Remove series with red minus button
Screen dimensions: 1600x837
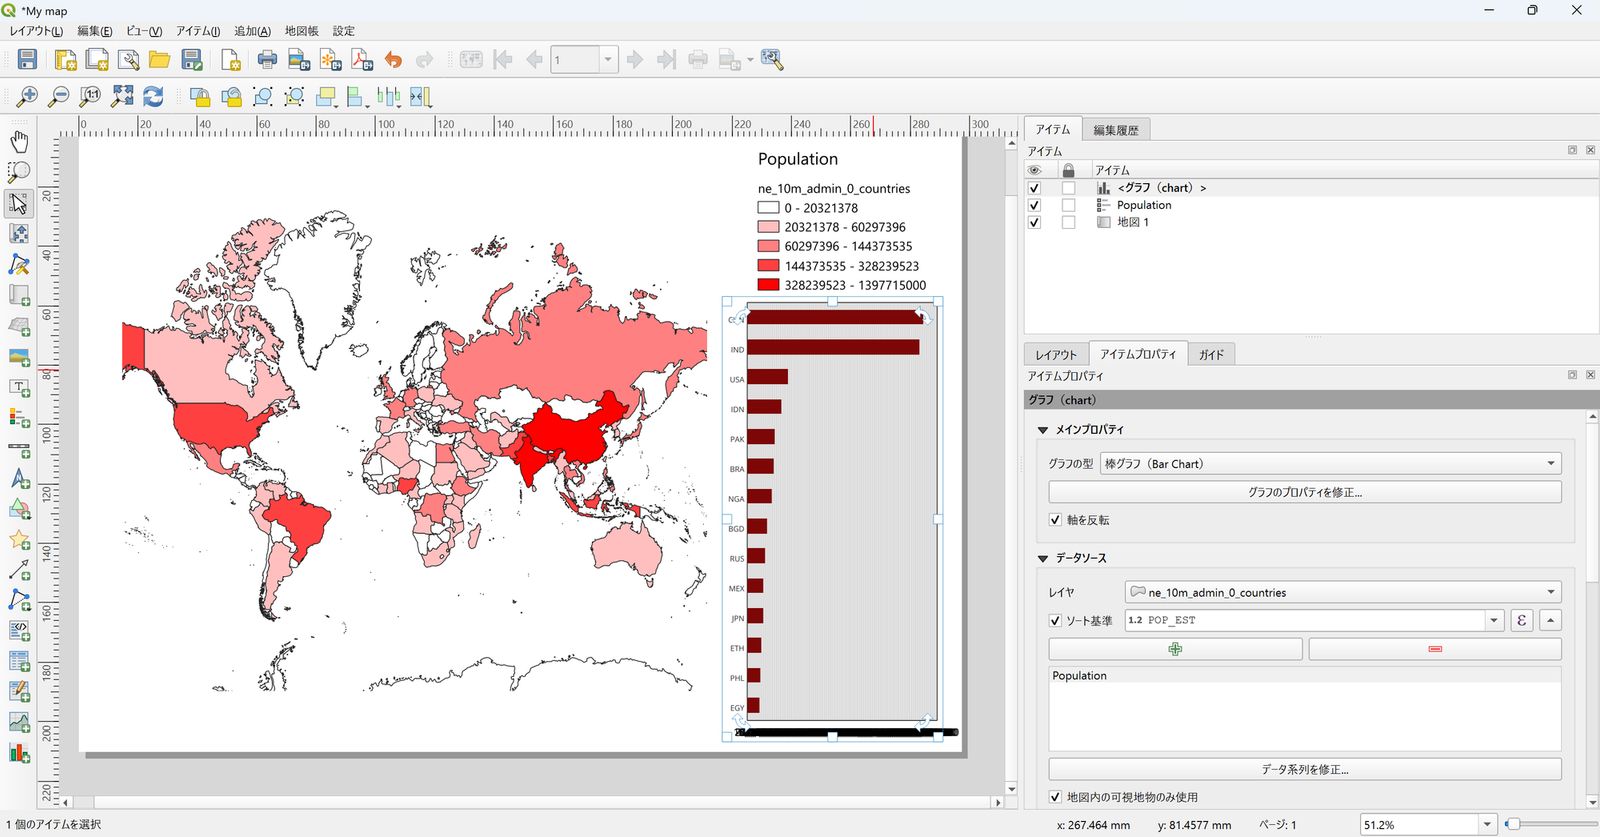point(1435,649)
